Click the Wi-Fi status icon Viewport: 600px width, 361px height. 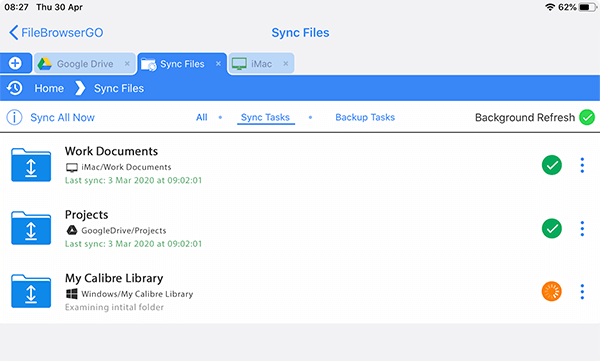point(550,7)
